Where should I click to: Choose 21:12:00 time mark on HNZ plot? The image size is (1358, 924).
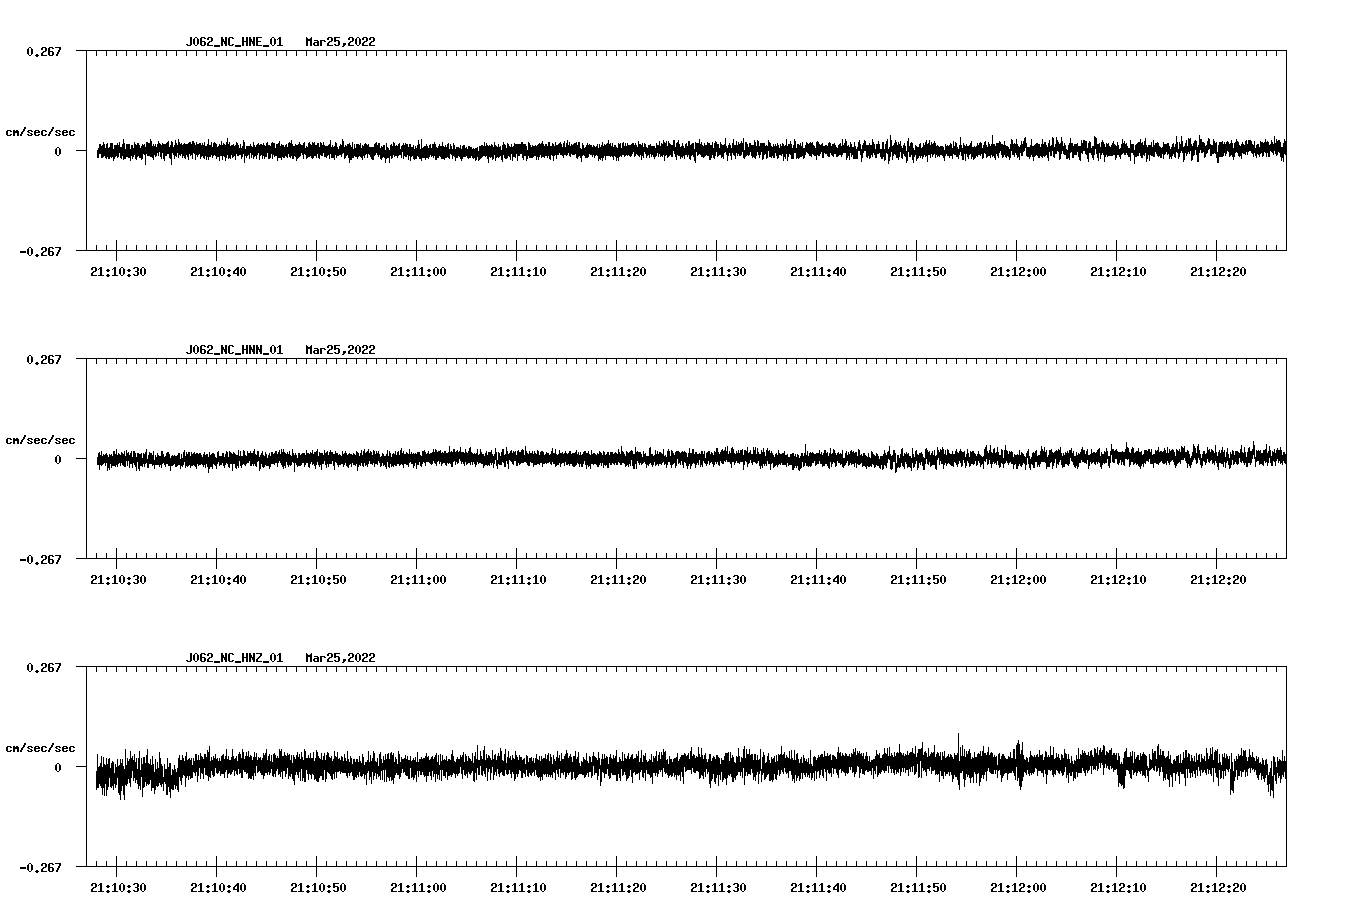pyautogui.click(x=1018, y=888)
